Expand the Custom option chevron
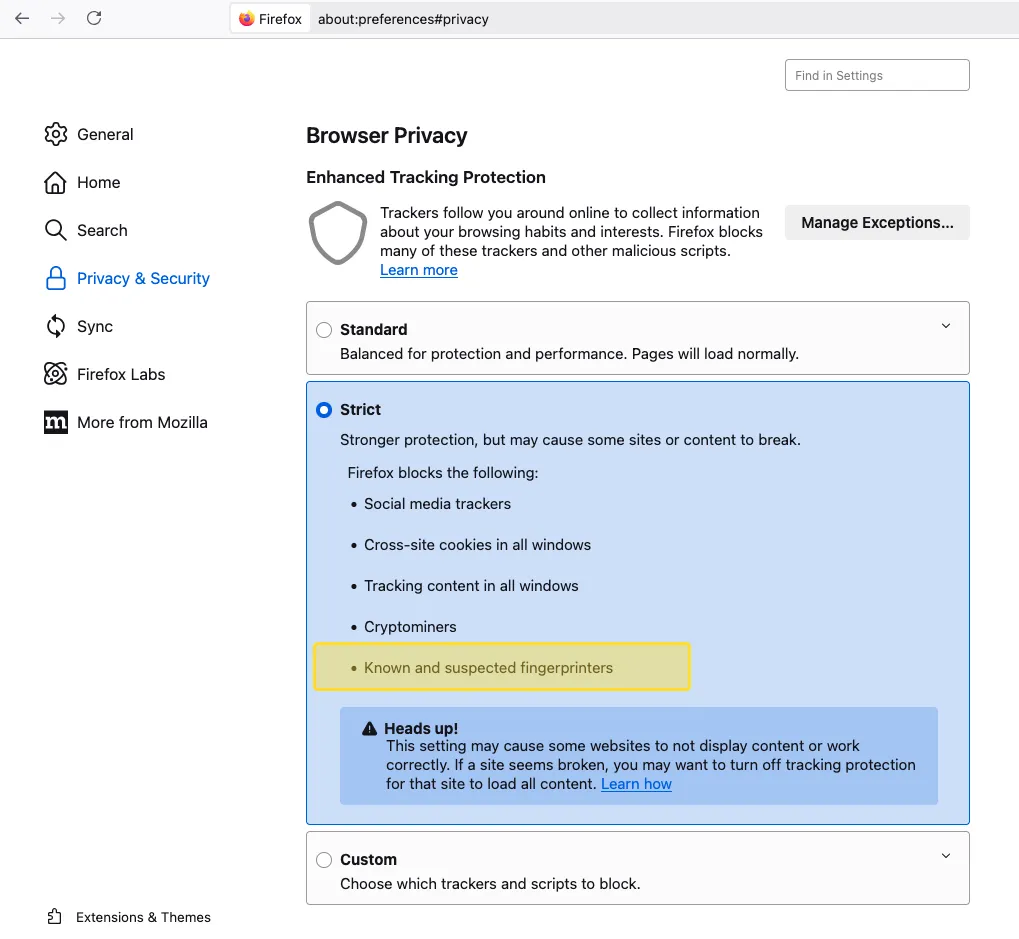The image size is (1019, 939). (946, 856)
